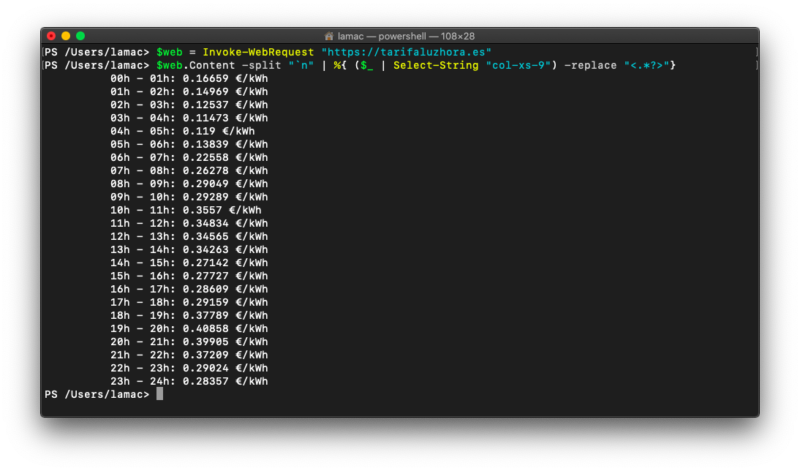This screenshot has height=471, width=800.
Task: Click the 00h – 01h price line
Action: click(x=189, y=79)
